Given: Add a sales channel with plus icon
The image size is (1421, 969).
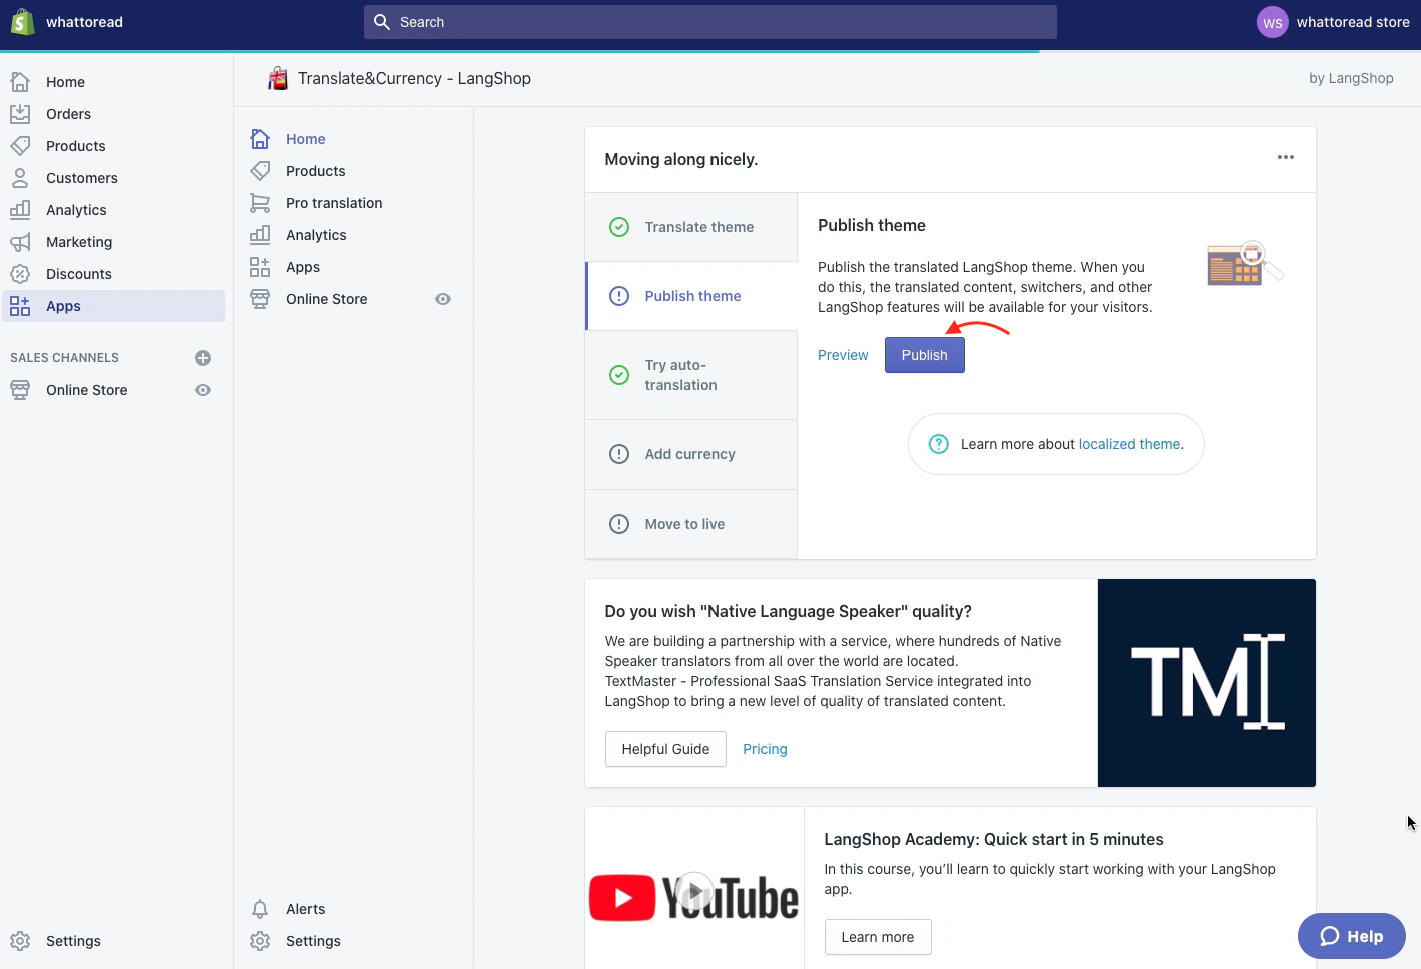Looking at the screenshot, I should point(203,358).
